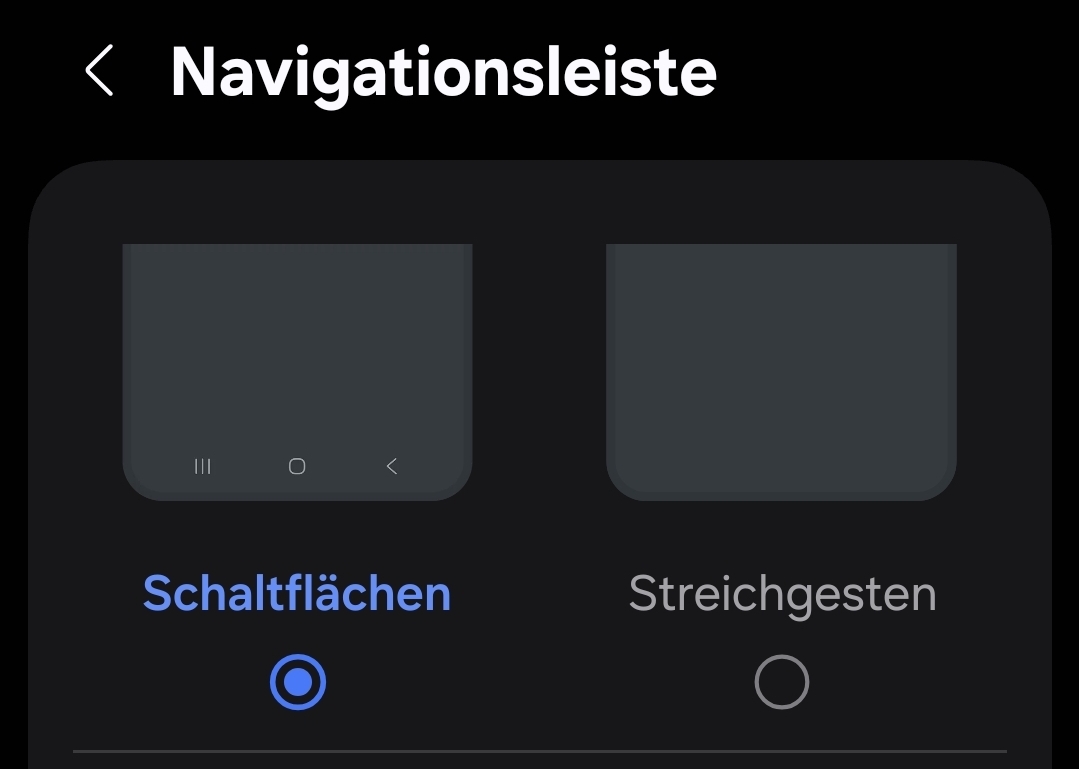Tap the recents icon in the Schaltflächen preview
The image size is (1079, 769).
(x=202, y=466)
